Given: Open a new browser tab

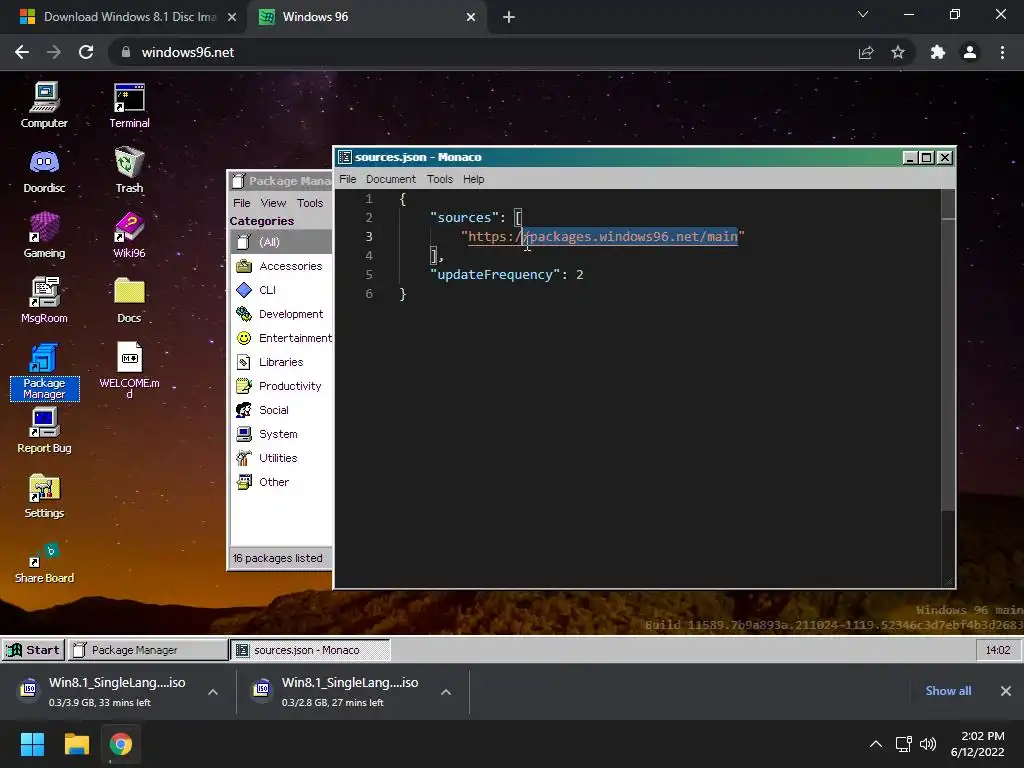Looking at the screenshot, I should point(509,17).
